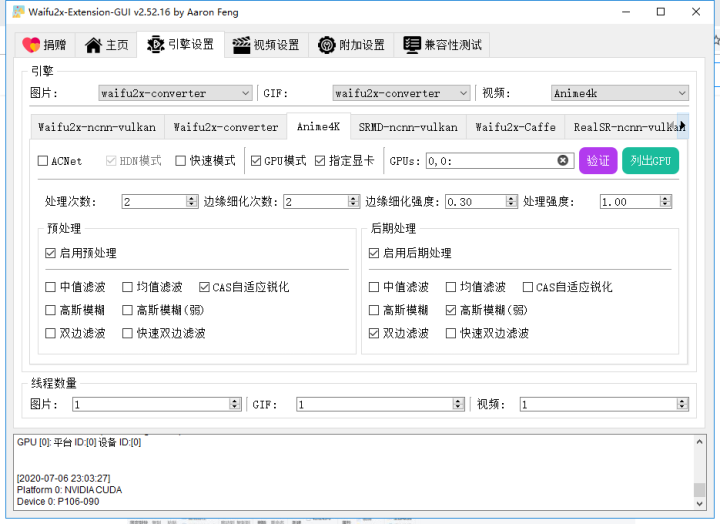Viewport: 720px width, 524px height.
Task: Select the SRMD-ncnn-vulkan engine tab
Action: (x=408, y=127)
